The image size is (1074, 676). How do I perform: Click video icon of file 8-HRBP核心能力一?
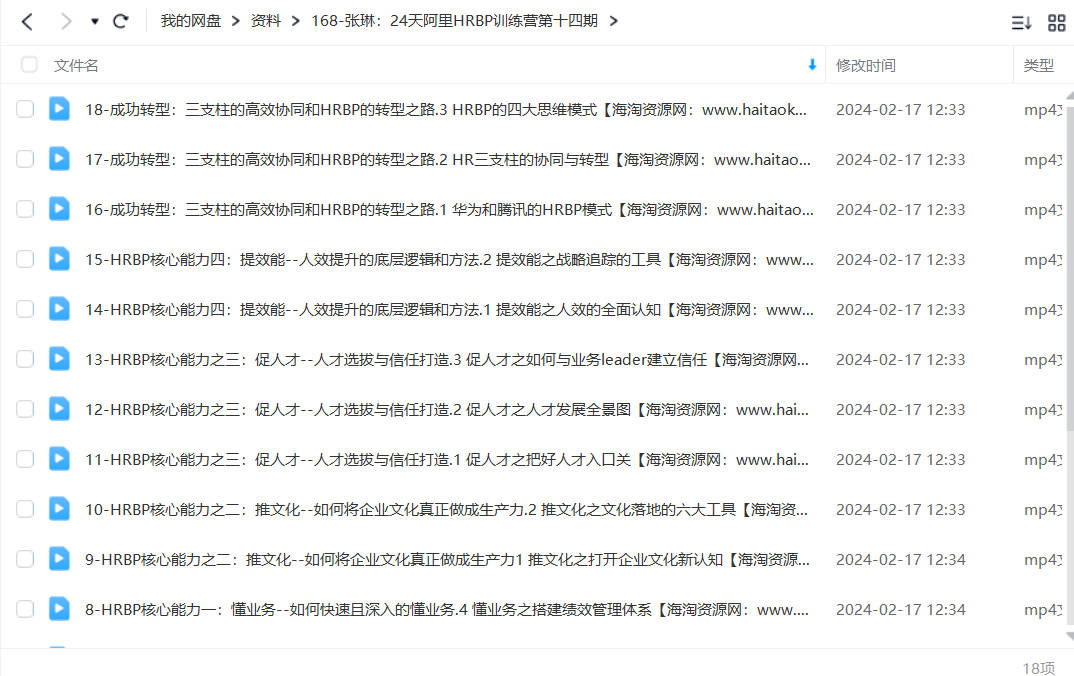(x=59, y=609)
